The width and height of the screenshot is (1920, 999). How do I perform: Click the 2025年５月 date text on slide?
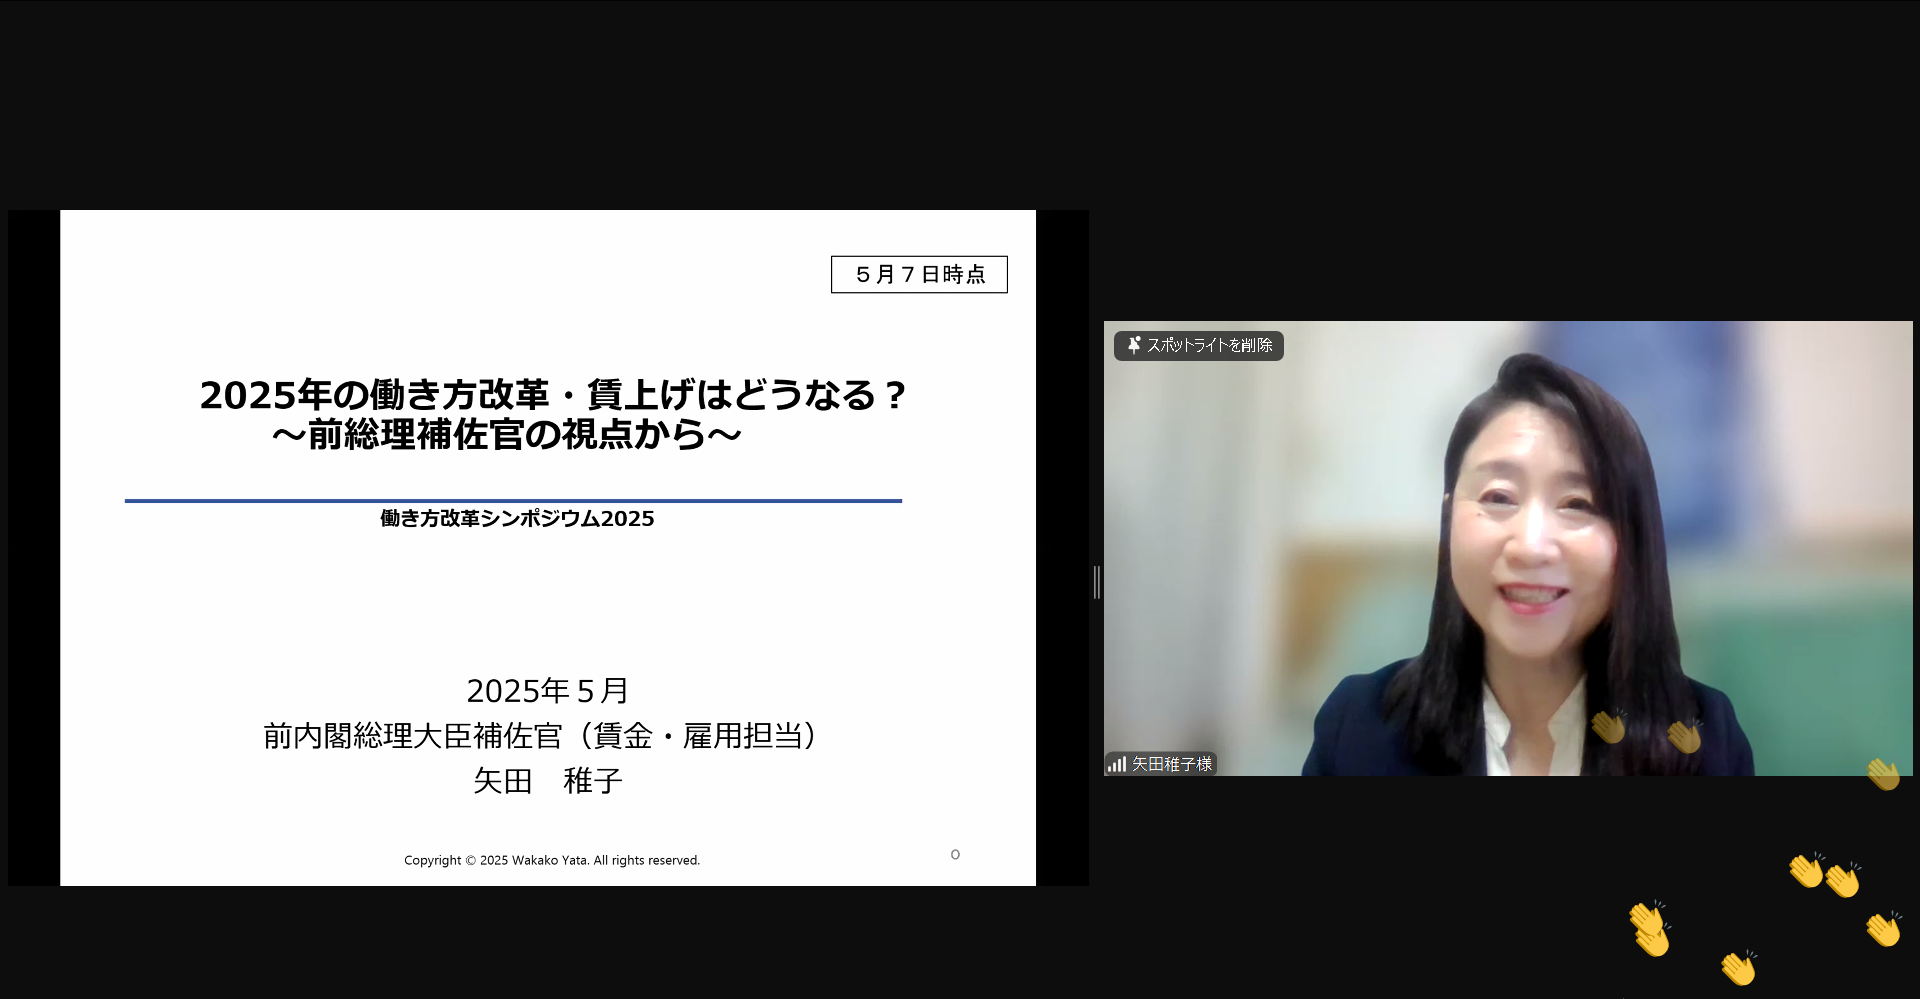(x=547, y=690)
